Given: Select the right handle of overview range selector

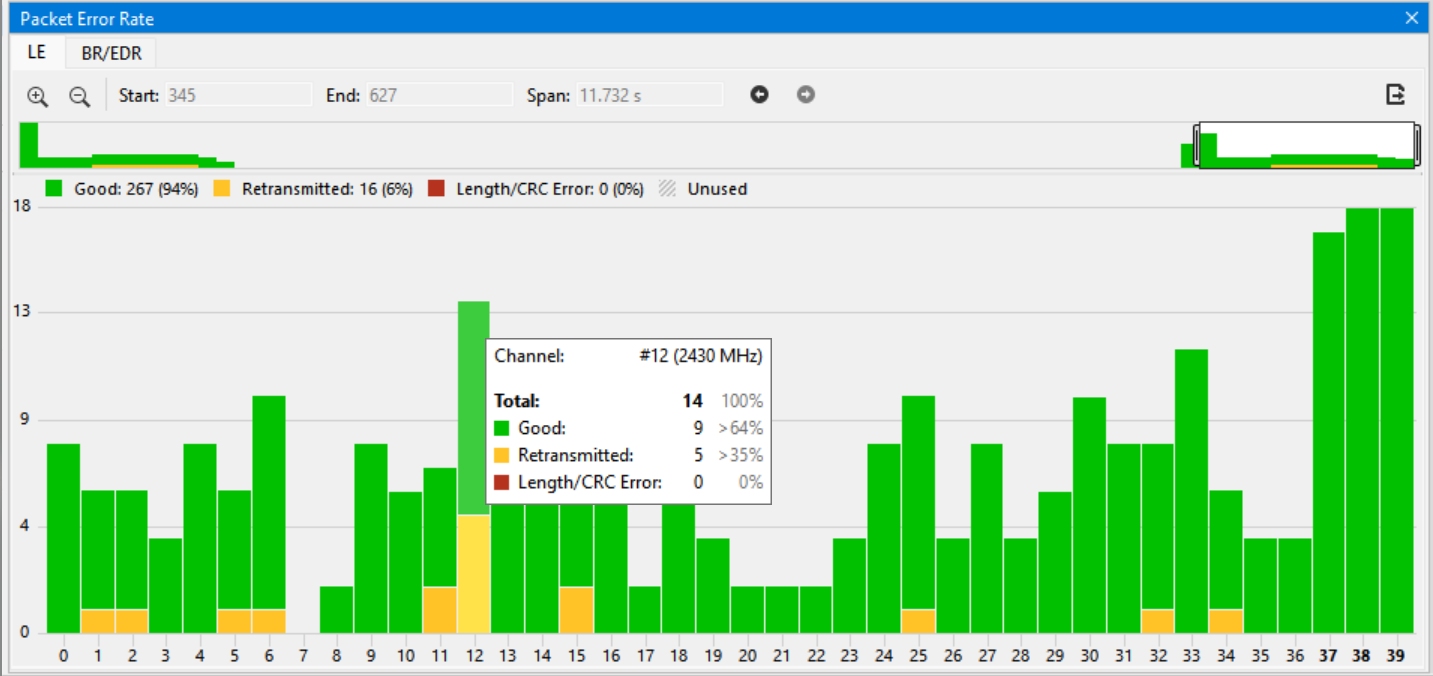Looking at the screenshot, I should click(x=1416, y=145).
